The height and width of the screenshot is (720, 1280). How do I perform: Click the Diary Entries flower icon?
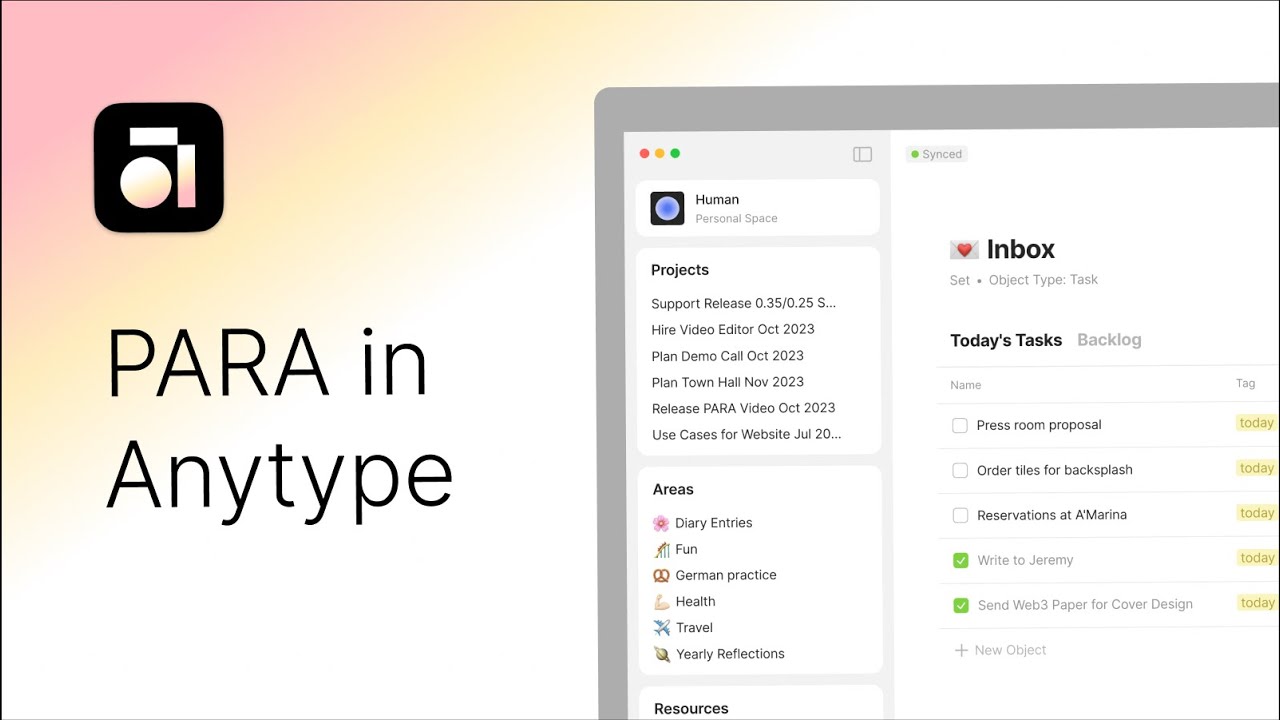[661, 523]
